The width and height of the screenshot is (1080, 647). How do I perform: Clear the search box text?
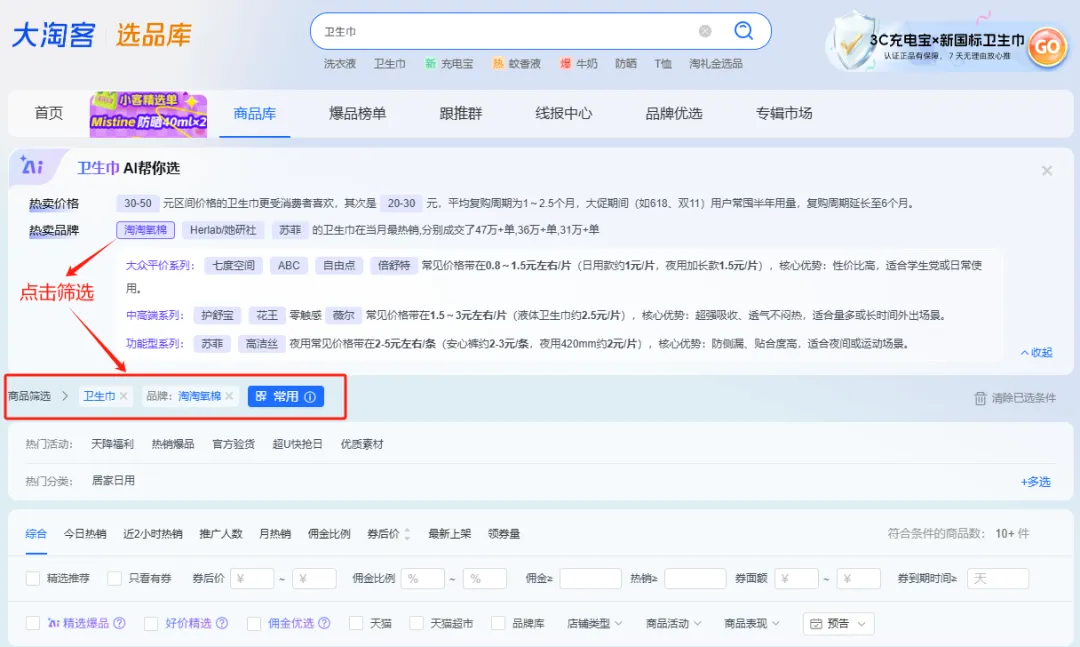705,31
